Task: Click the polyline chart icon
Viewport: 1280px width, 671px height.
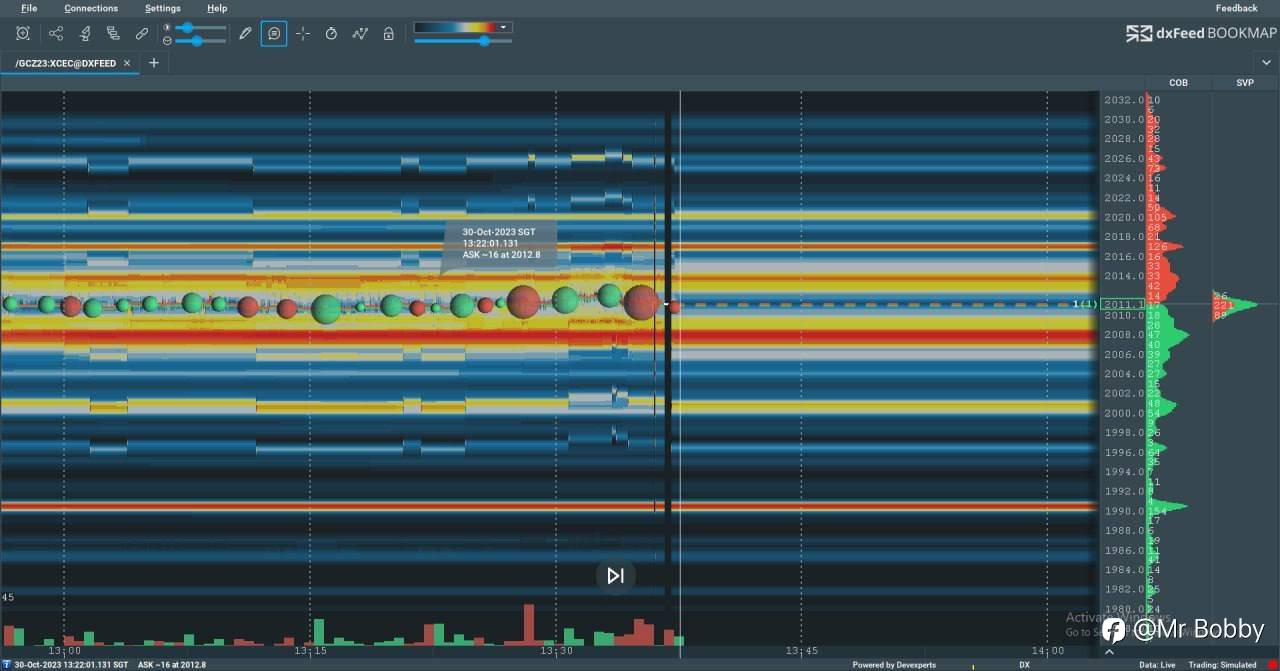Action: click(x=360, y=33)
